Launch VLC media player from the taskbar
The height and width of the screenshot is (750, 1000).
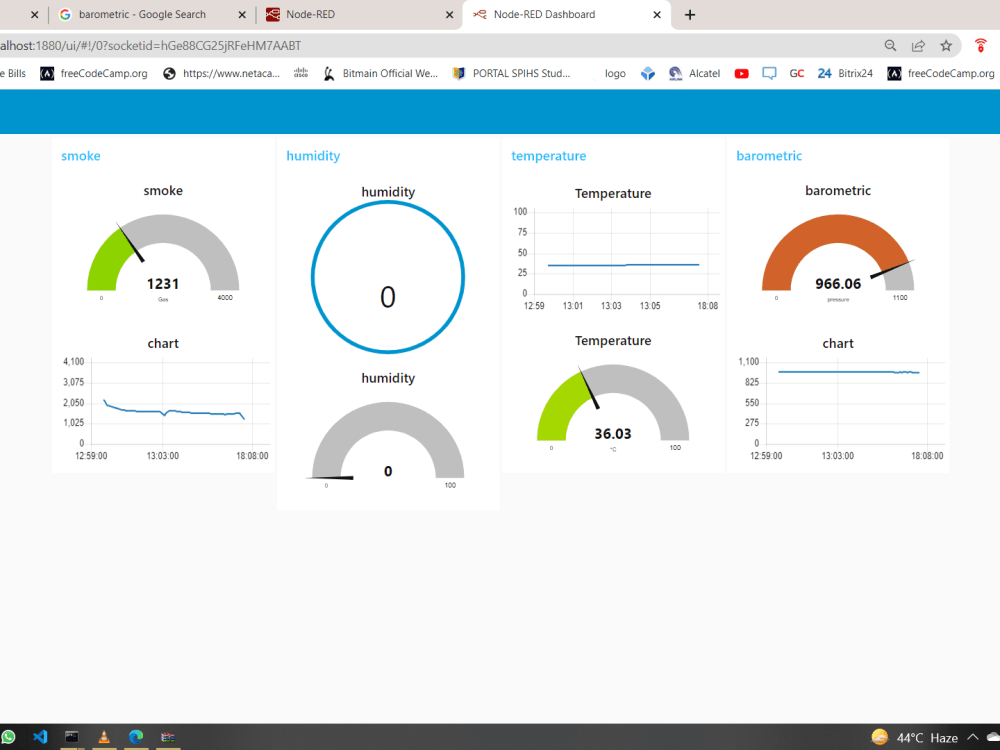[103, 737]
